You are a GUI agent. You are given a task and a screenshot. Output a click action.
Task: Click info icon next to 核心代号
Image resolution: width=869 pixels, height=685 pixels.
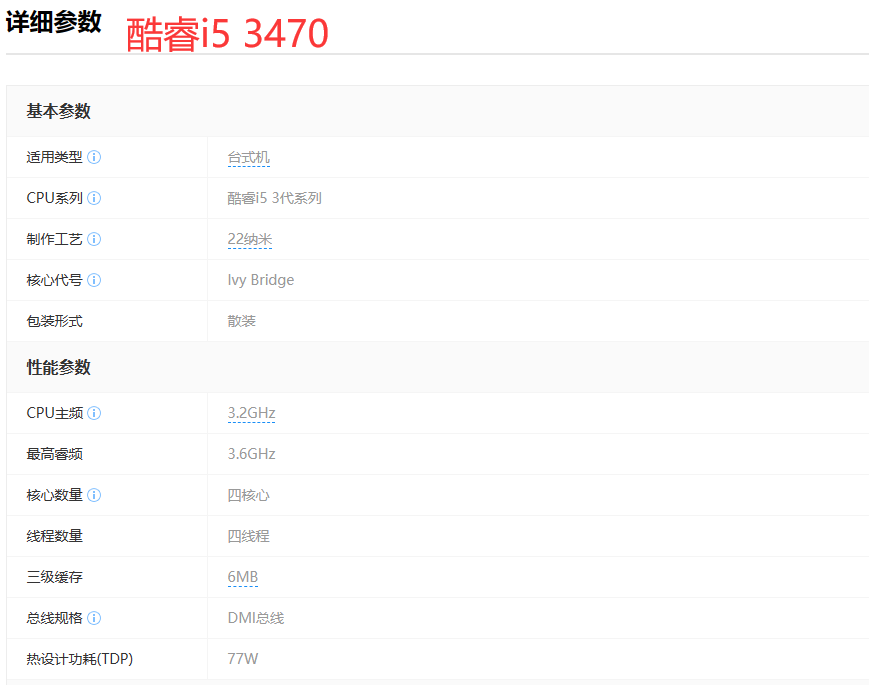pyautogui.click(x=94, y=280)
